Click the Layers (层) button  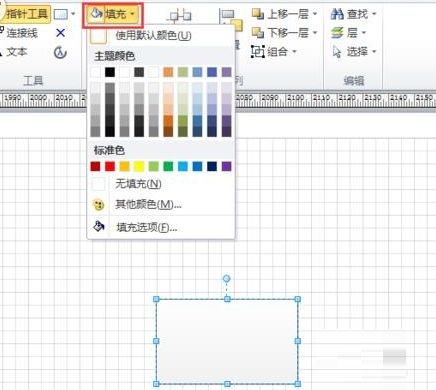tap(345, 33)
